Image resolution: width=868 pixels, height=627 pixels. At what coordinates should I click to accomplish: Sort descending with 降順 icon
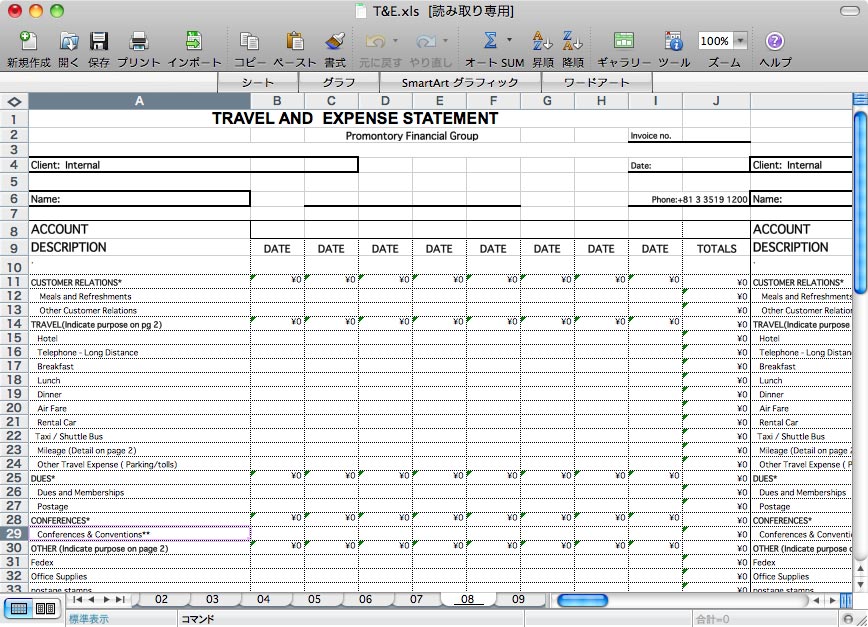tap(572, 42)
